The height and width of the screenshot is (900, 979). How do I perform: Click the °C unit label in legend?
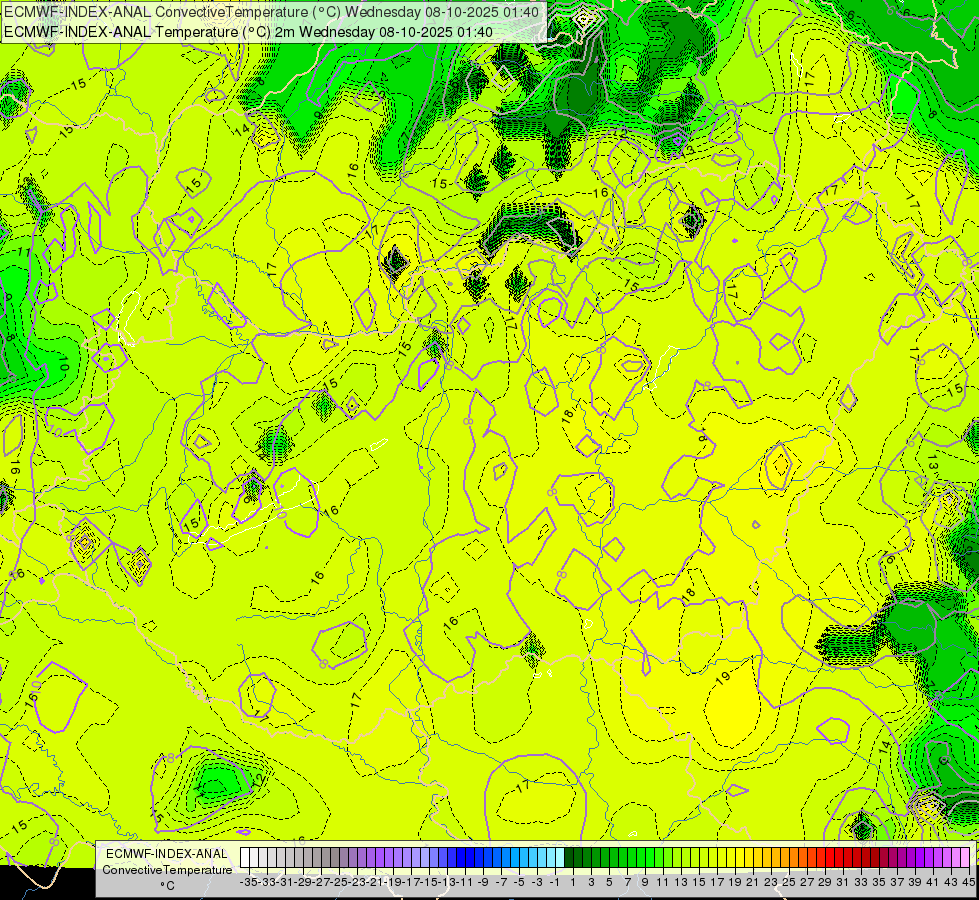(167, 885)
